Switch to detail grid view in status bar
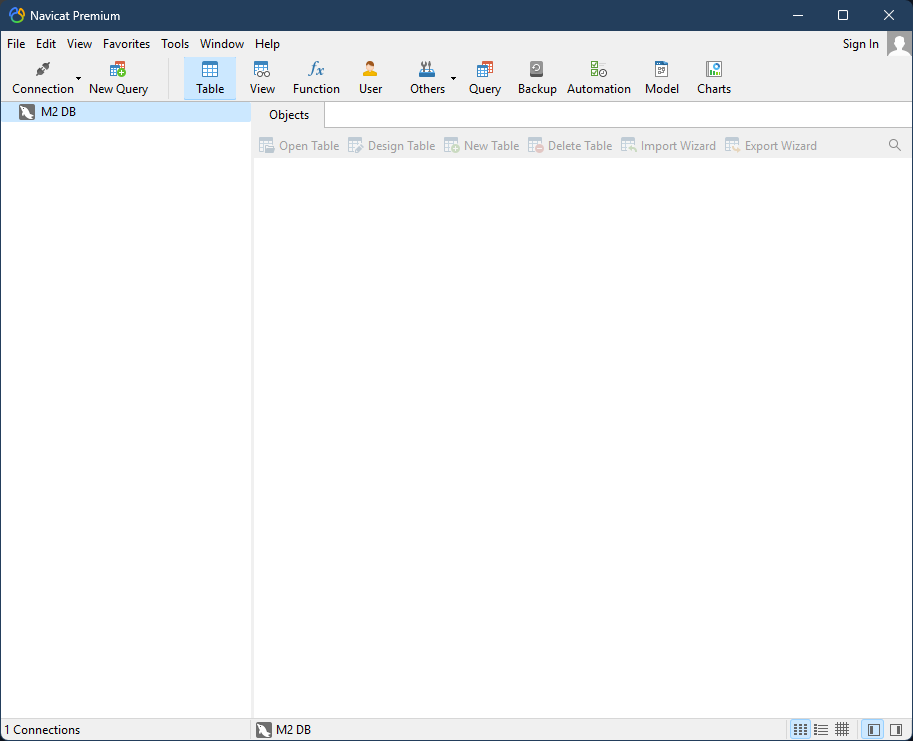 [842, 730]
